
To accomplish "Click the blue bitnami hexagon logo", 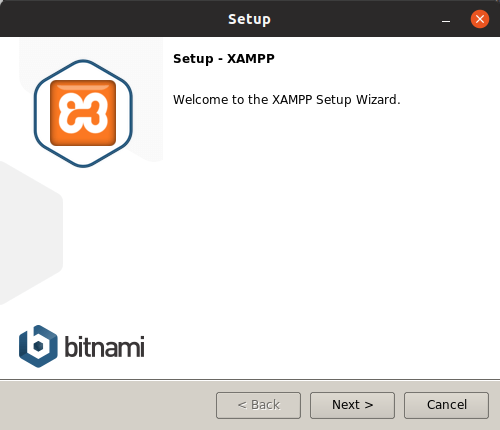I will [x=38, y=346].
